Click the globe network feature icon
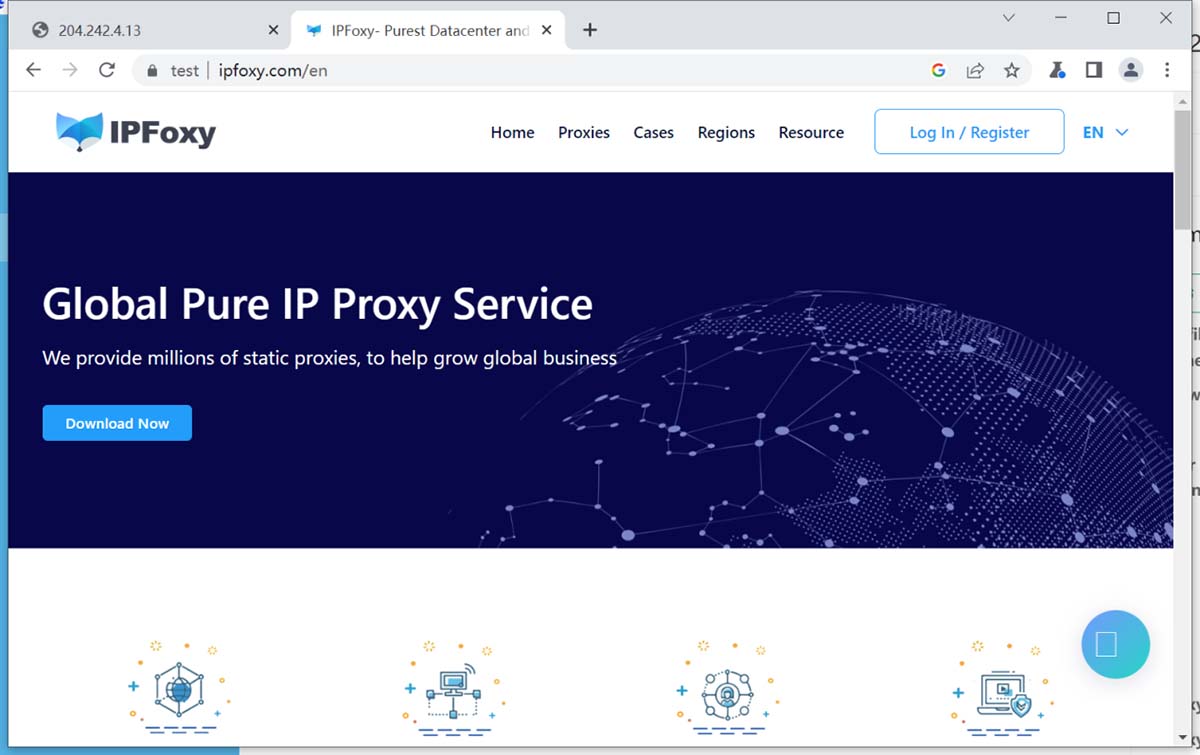The height and width of the screenshot is (755, 1200). pyautogui.click(x=179, y=690)
